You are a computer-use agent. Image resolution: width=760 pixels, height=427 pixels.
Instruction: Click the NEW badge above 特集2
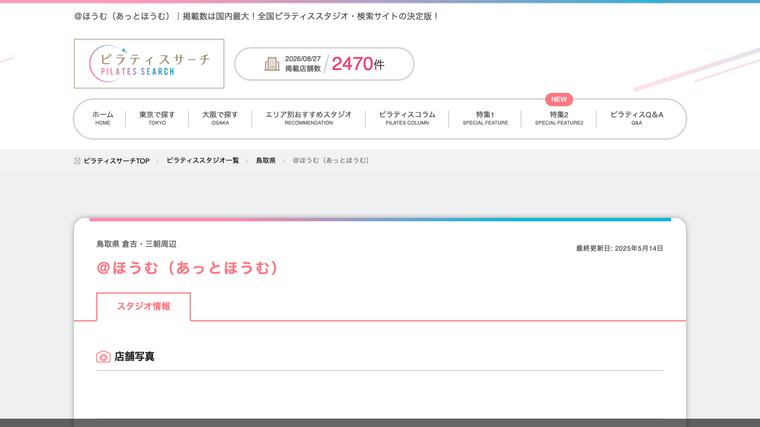click(x=559, y=99)
